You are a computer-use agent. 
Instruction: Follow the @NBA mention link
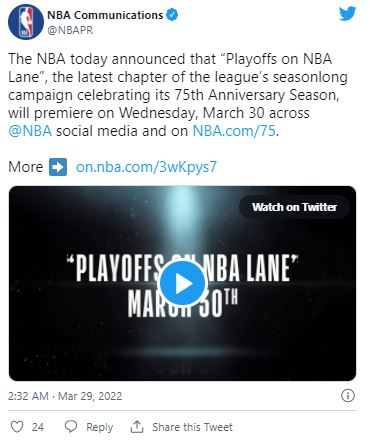30,131
